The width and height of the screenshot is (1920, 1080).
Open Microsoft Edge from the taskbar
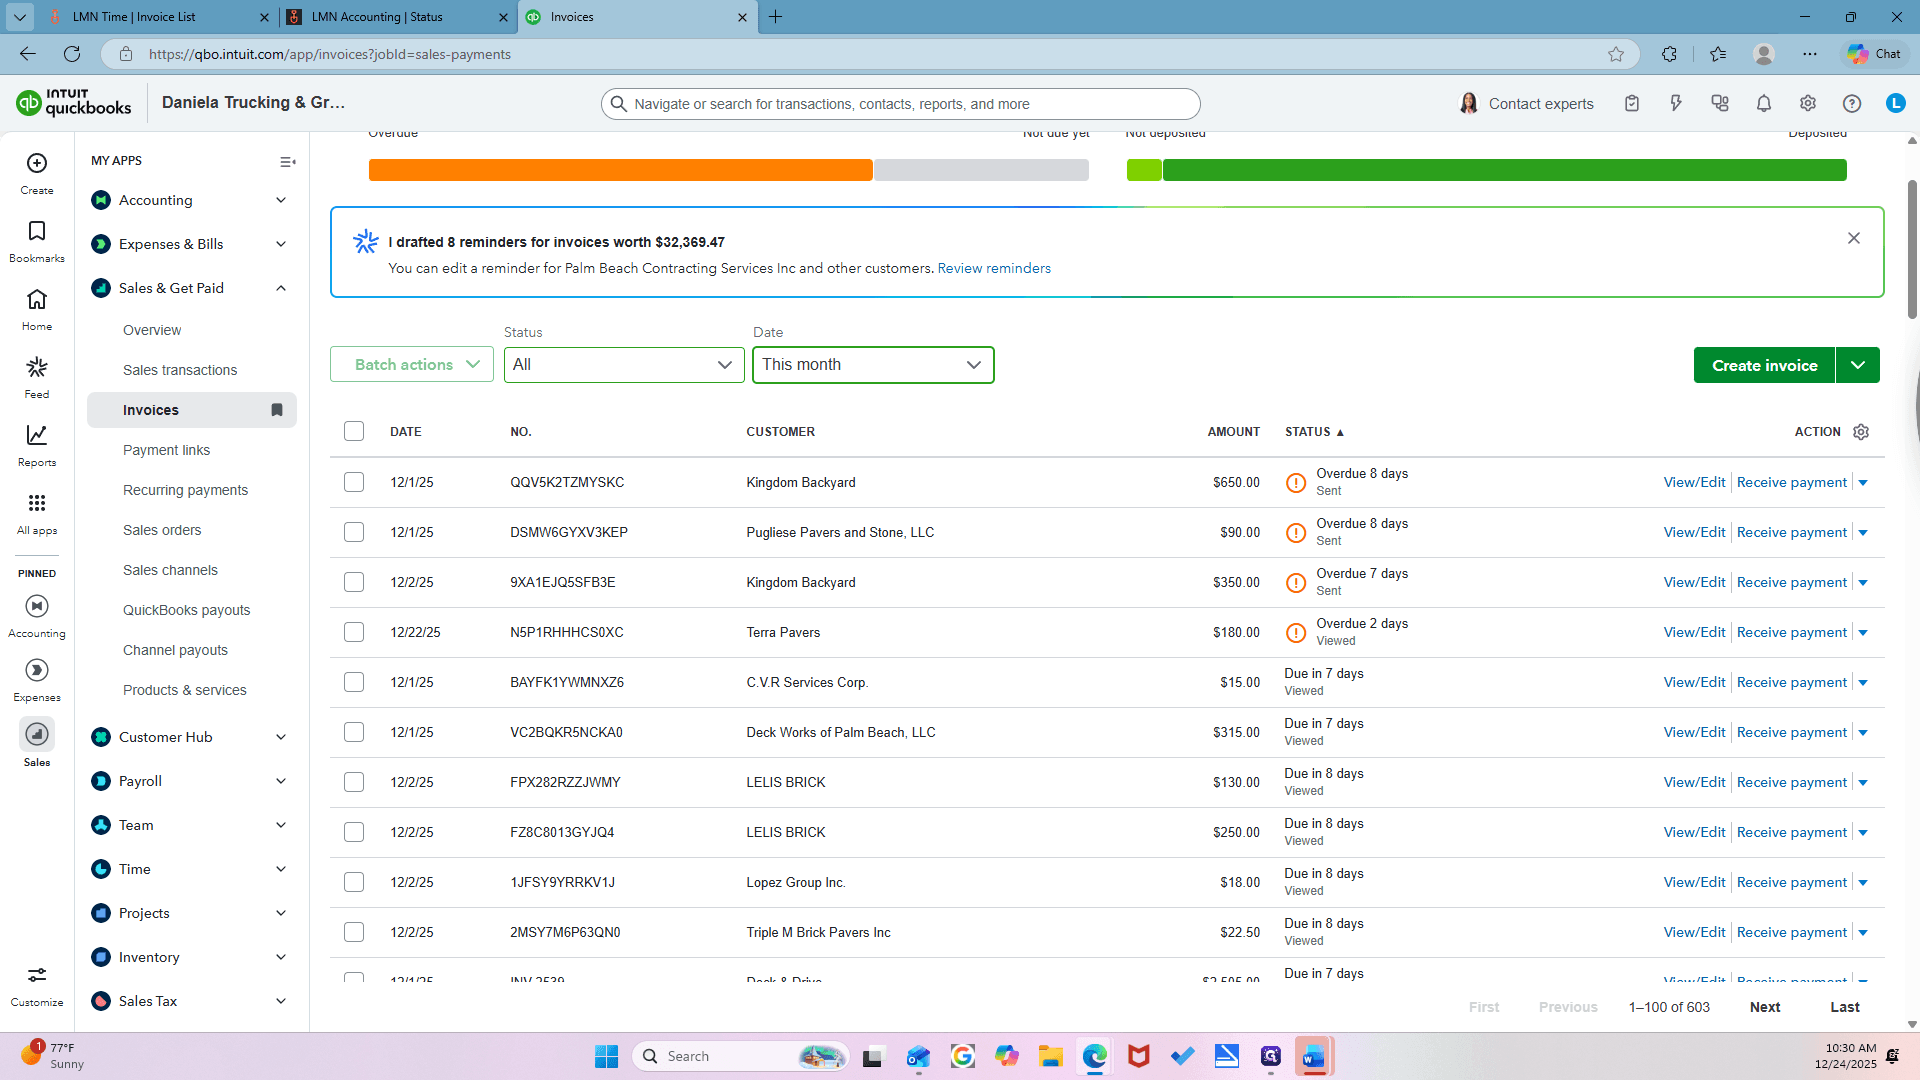1095,1056
